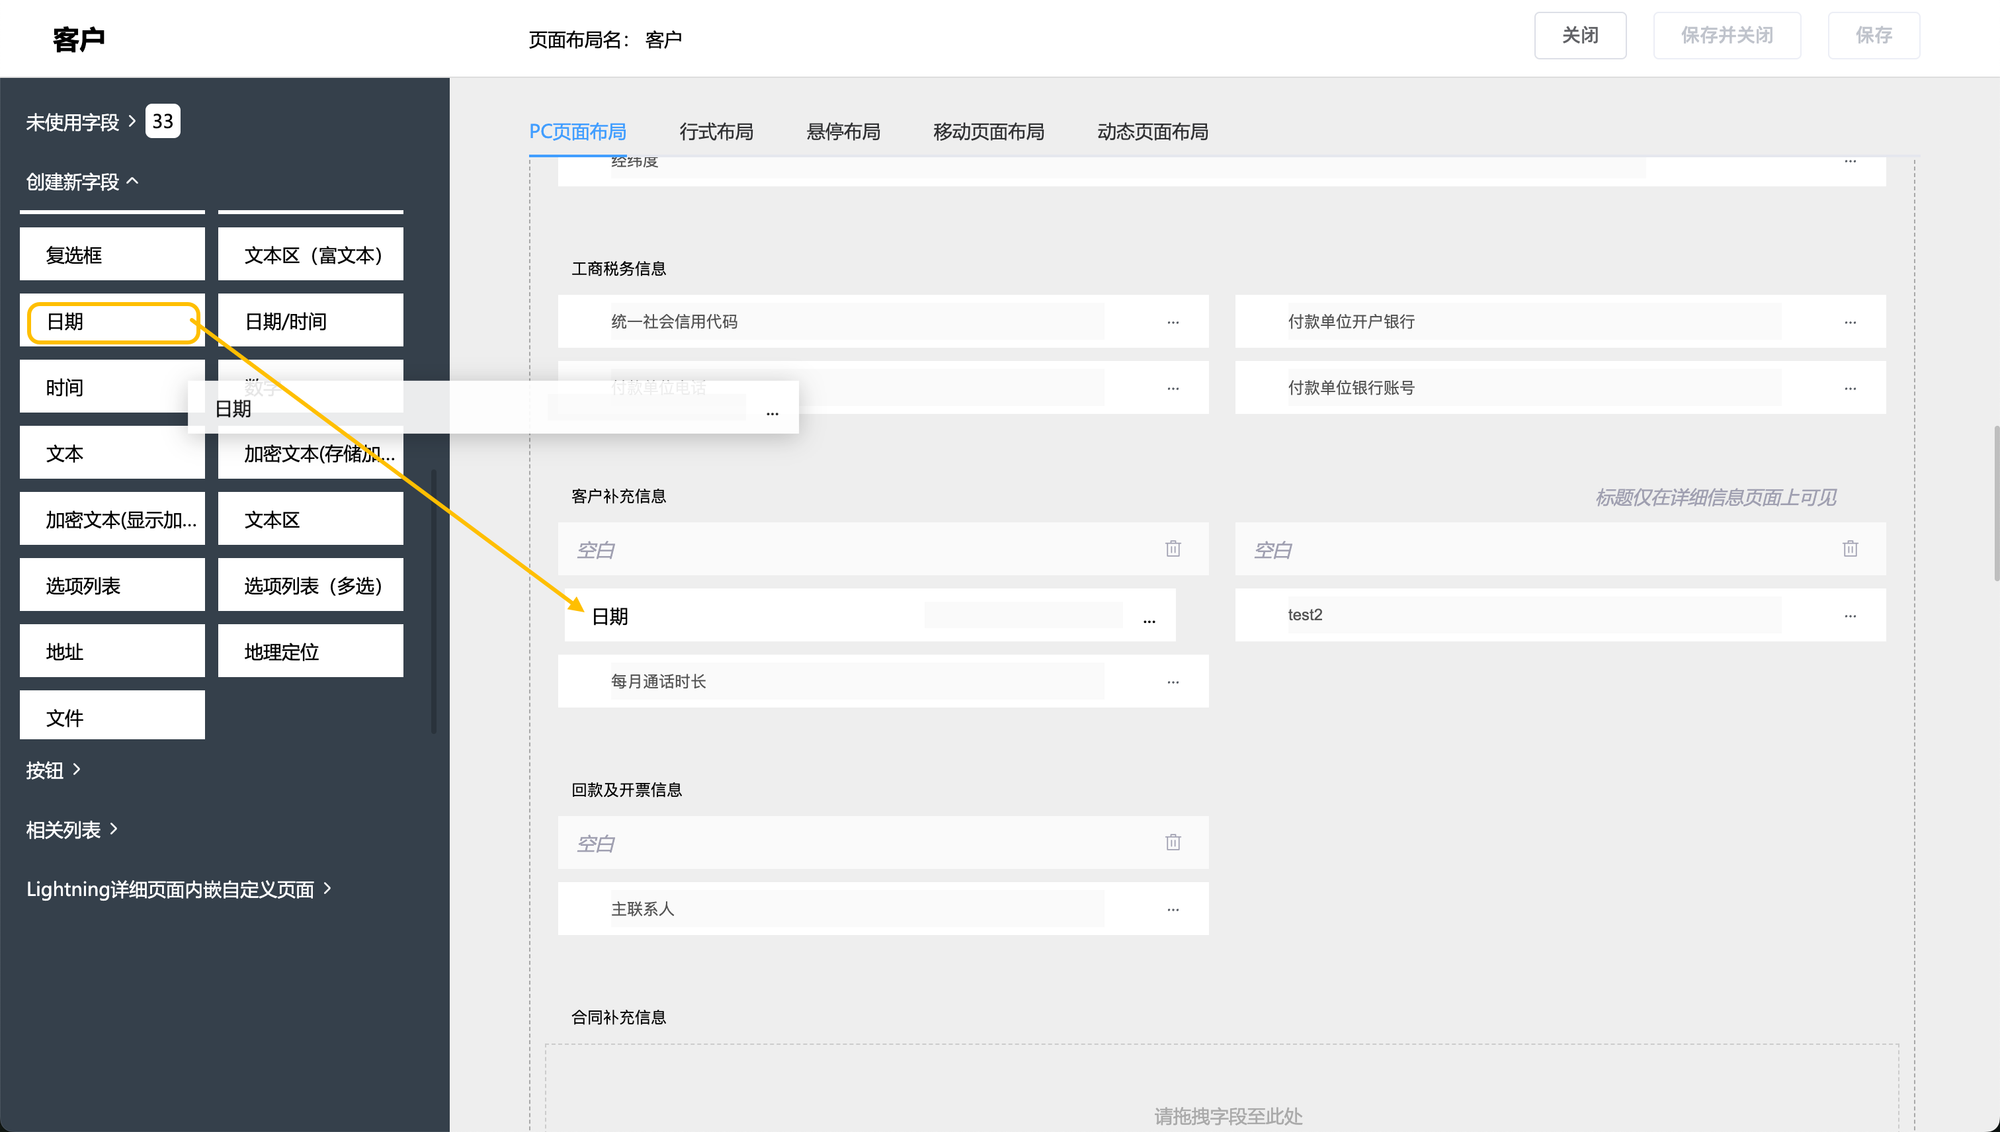Image resolution: width=2000 pixels, height=1132 pixels.
Task: Open more options for 每月通话时长 field
Action: pos(1173,682)
